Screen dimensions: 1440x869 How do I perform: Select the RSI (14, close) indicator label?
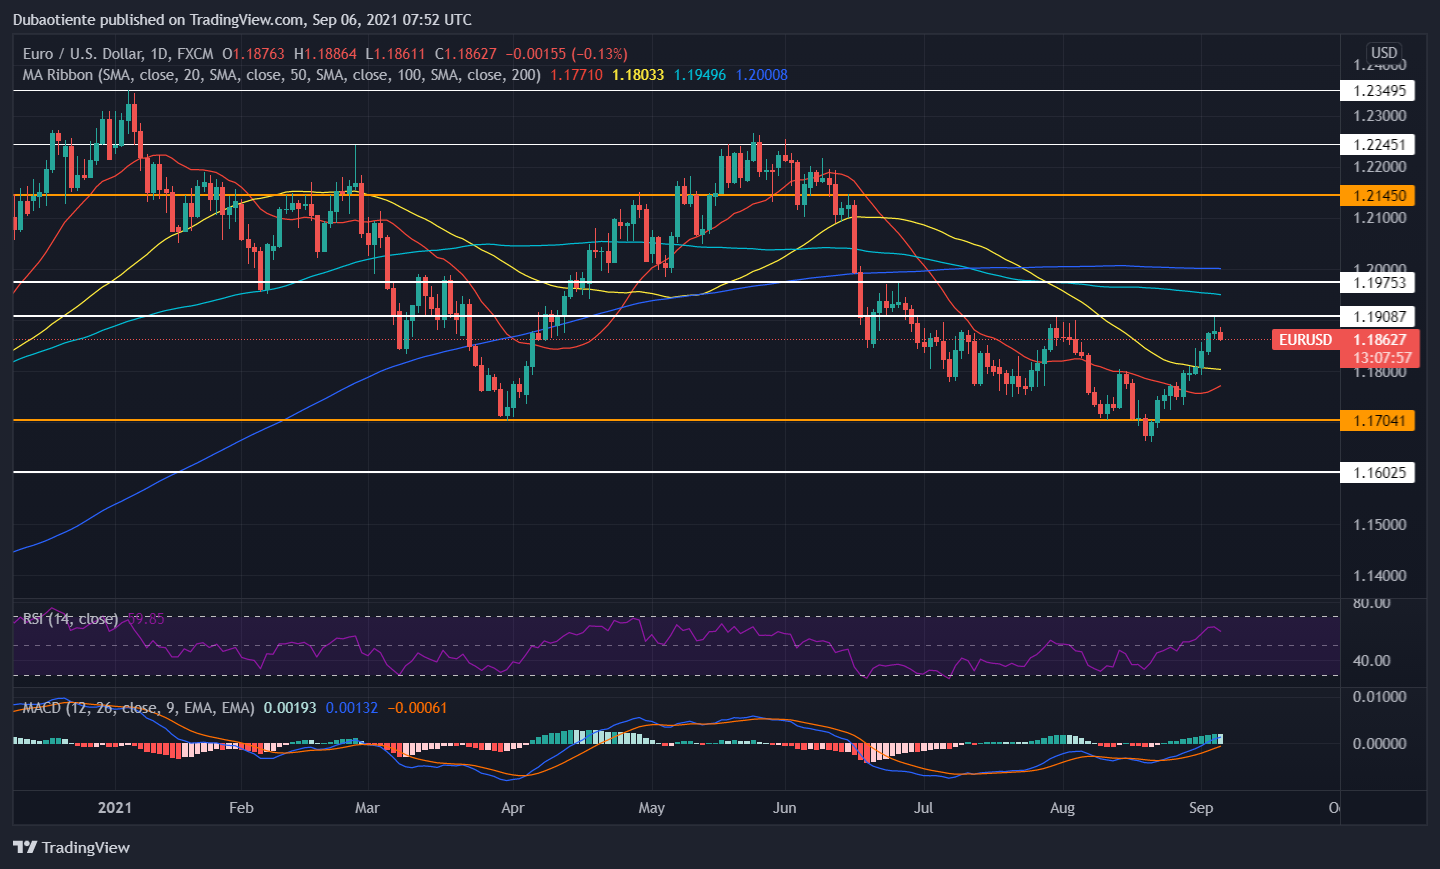pos(70,619)
